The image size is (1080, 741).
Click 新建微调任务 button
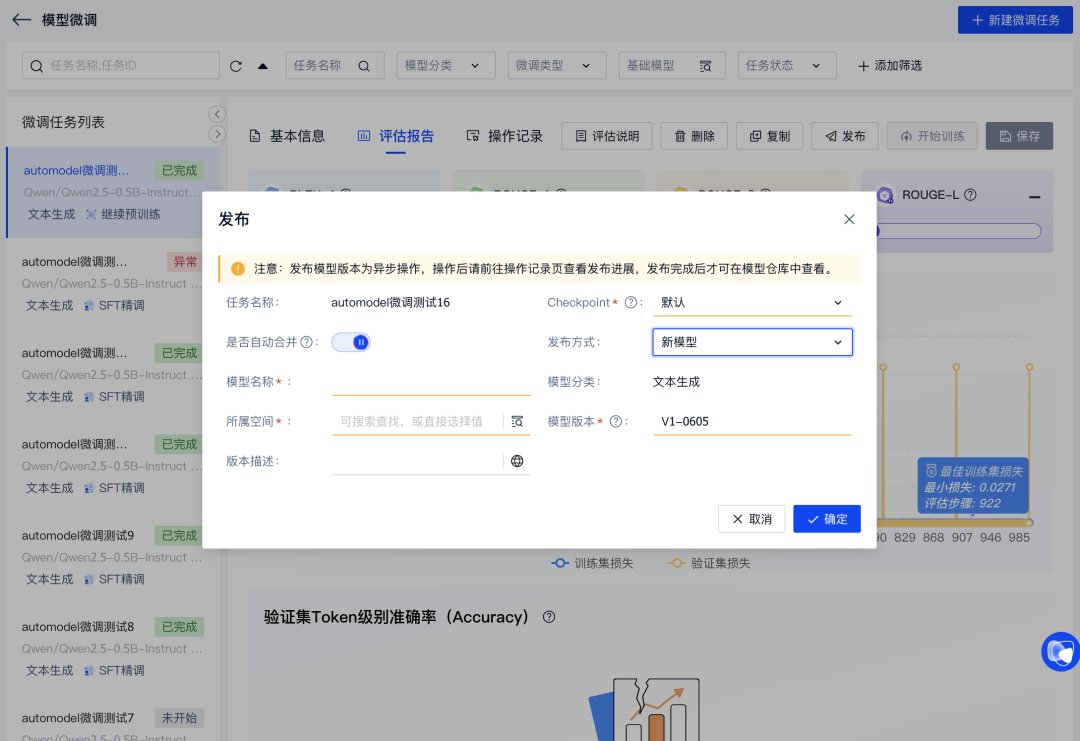point(1015,20)
